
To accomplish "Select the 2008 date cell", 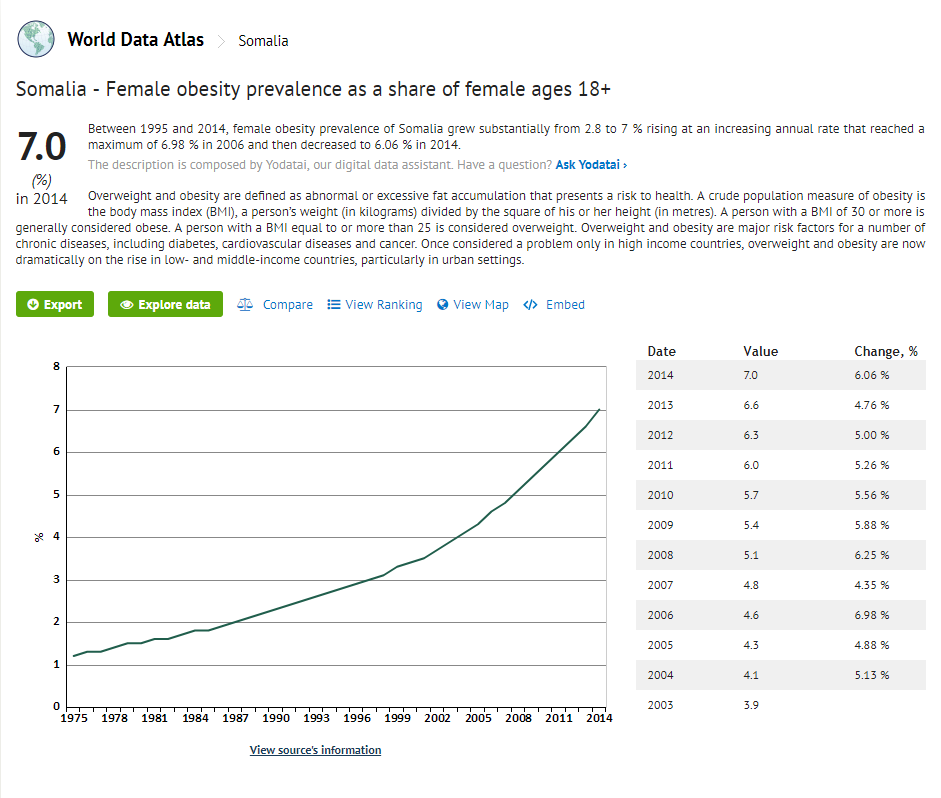I will (x=660, y=555).
